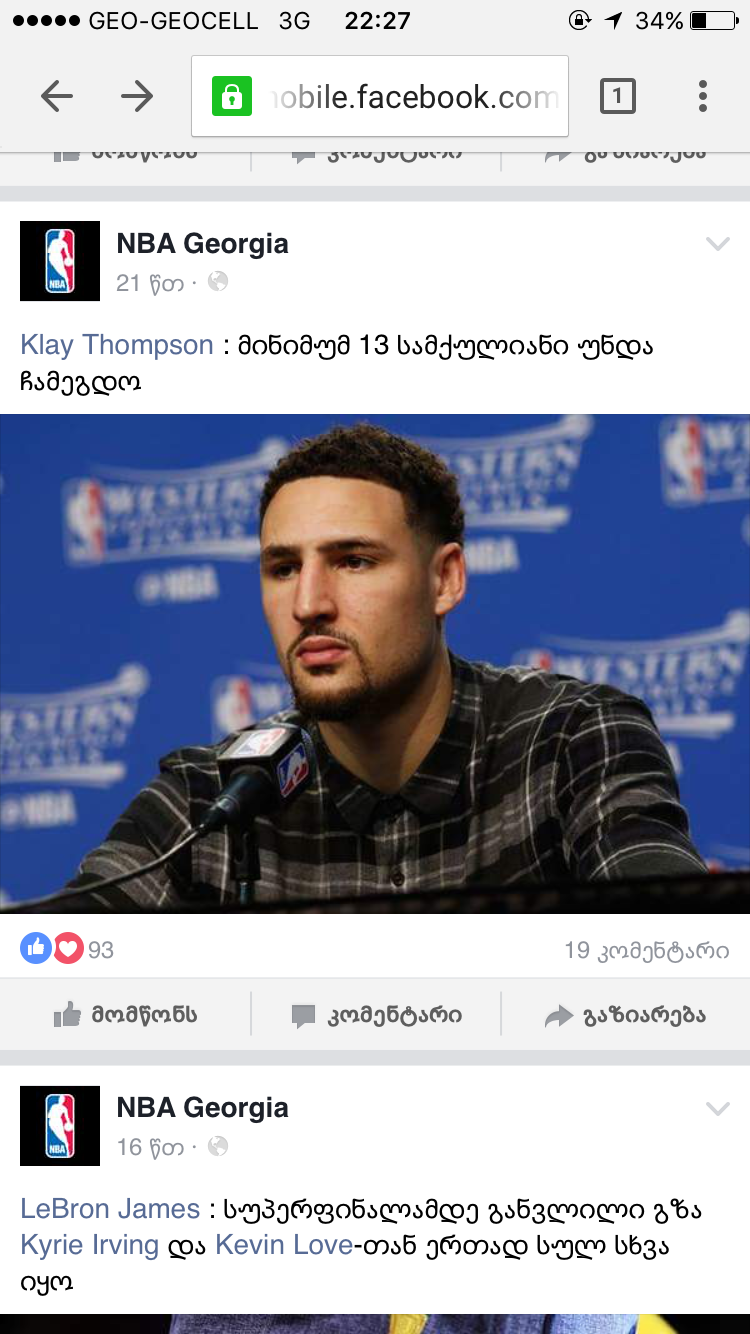750x1334 pixels.
Task: Open Kyrie Irving tagged profile link
Action: [x=90, y=1245]
